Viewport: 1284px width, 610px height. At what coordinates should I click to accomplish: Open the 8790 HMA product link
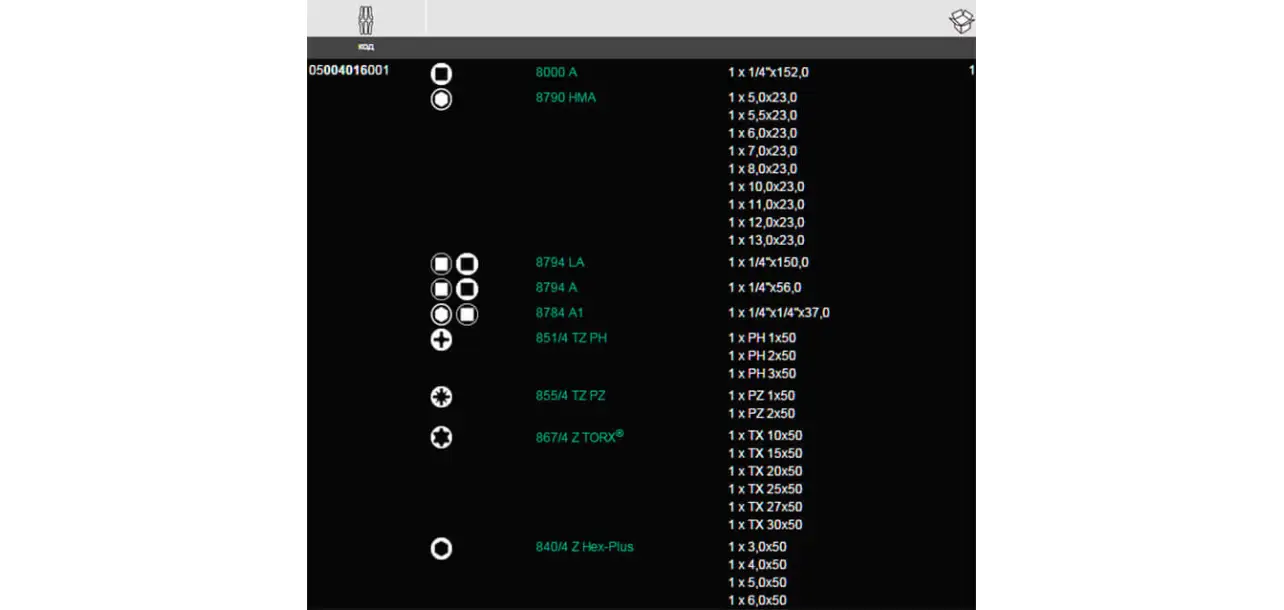pos(566,98)
